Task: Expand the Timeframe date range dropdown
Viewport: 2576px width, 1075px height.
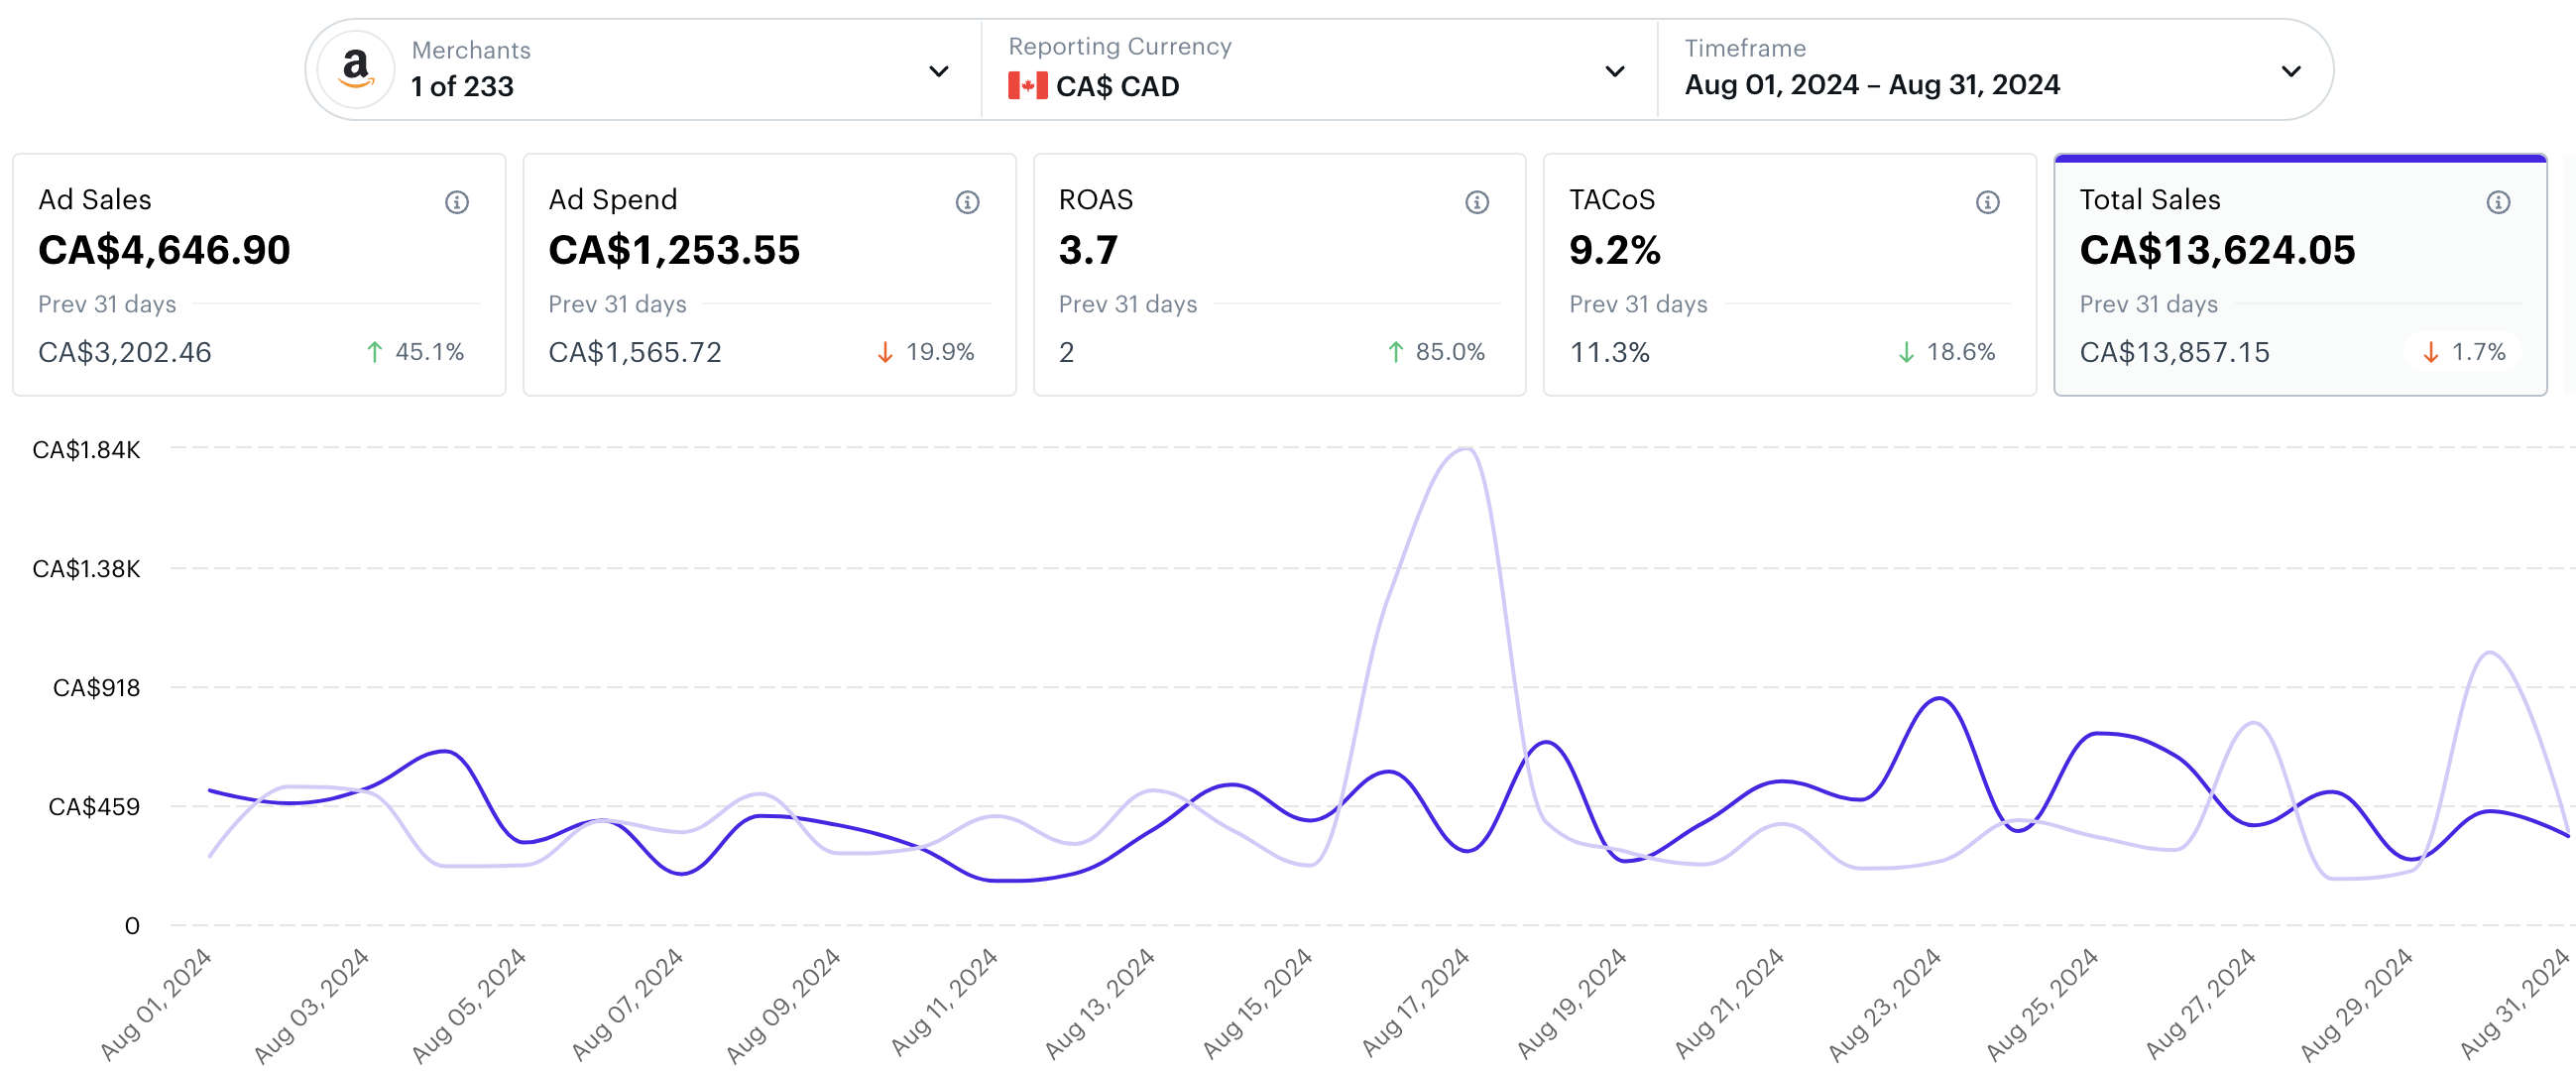Action: (2290, 71)
